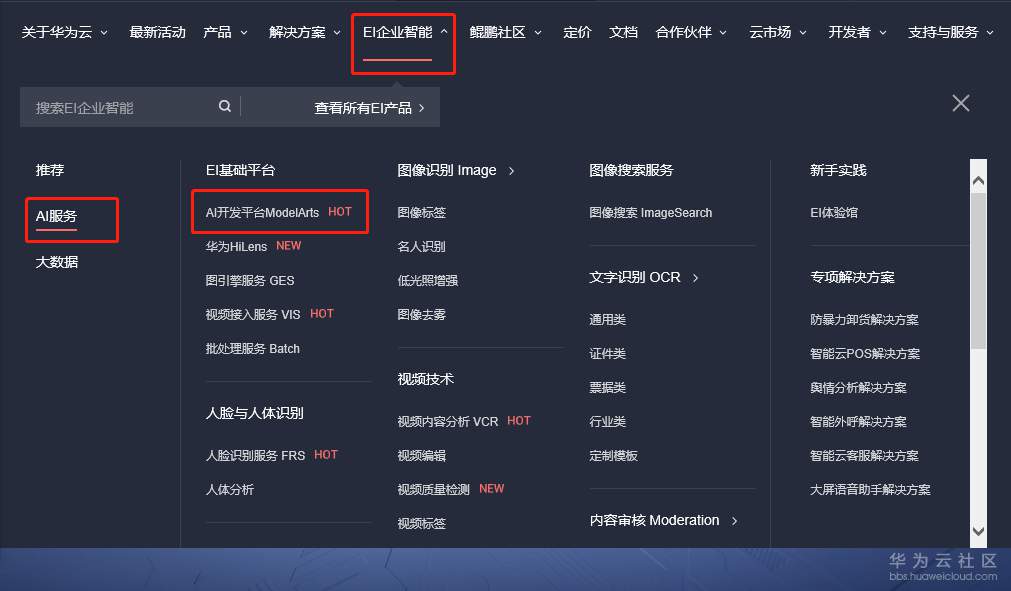
Task: Open 图像去雾 link
Action: (422, 314)
